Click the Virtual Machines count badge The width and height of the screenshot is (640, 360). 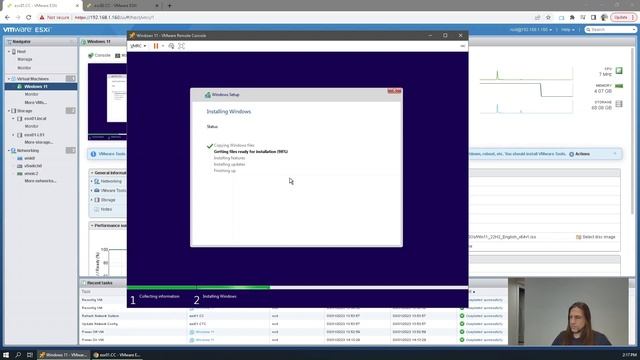point(71,79)
